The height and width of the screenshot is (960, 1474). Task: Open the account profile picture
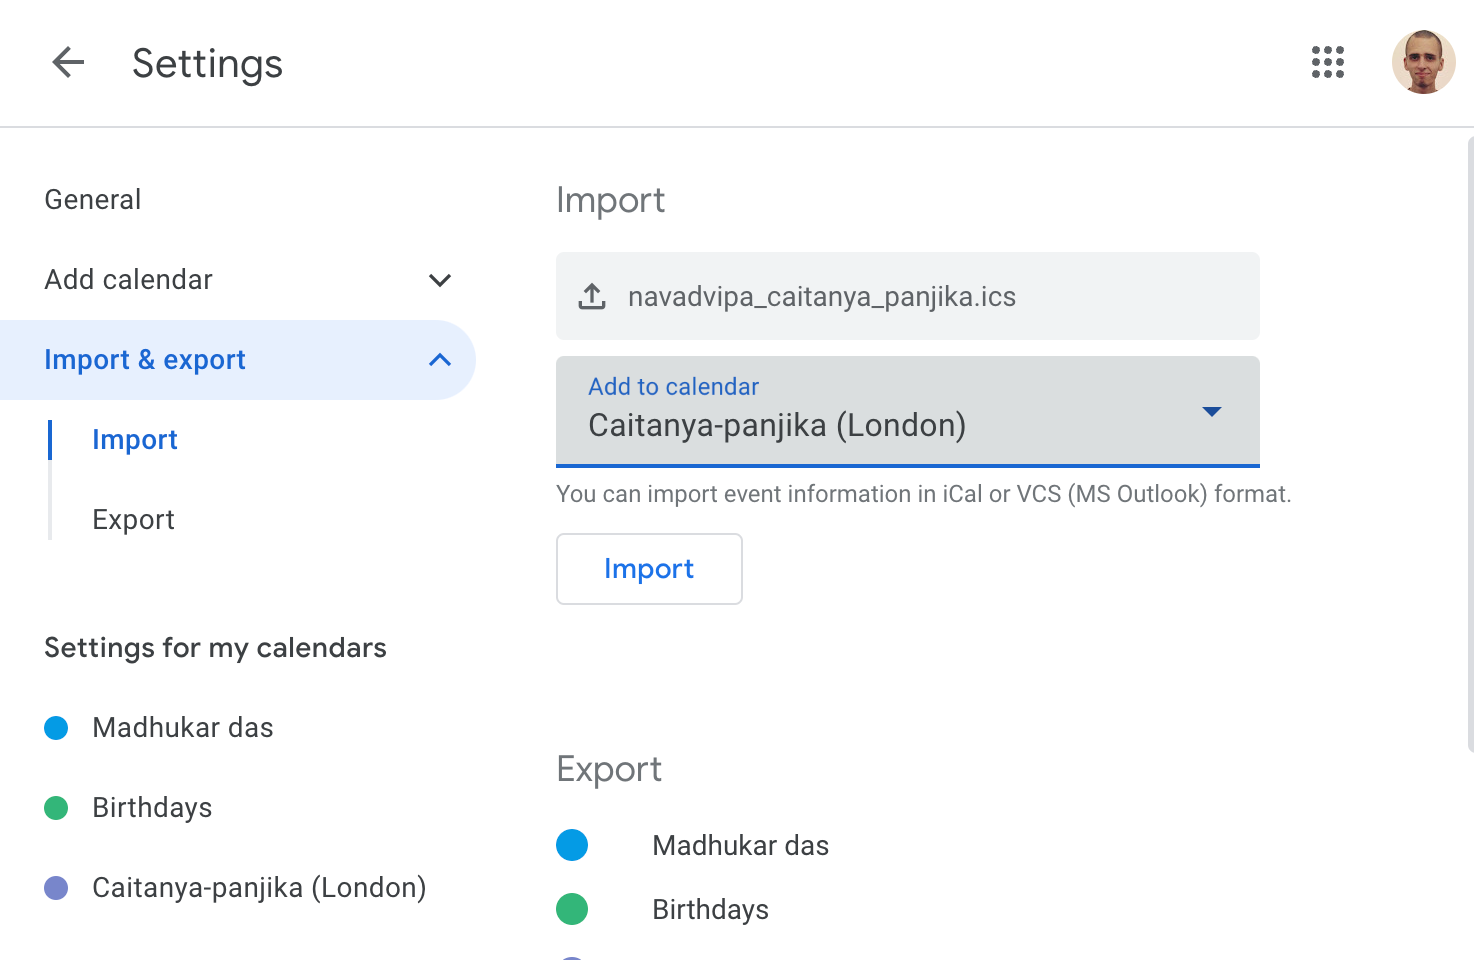click(1422, 62)
